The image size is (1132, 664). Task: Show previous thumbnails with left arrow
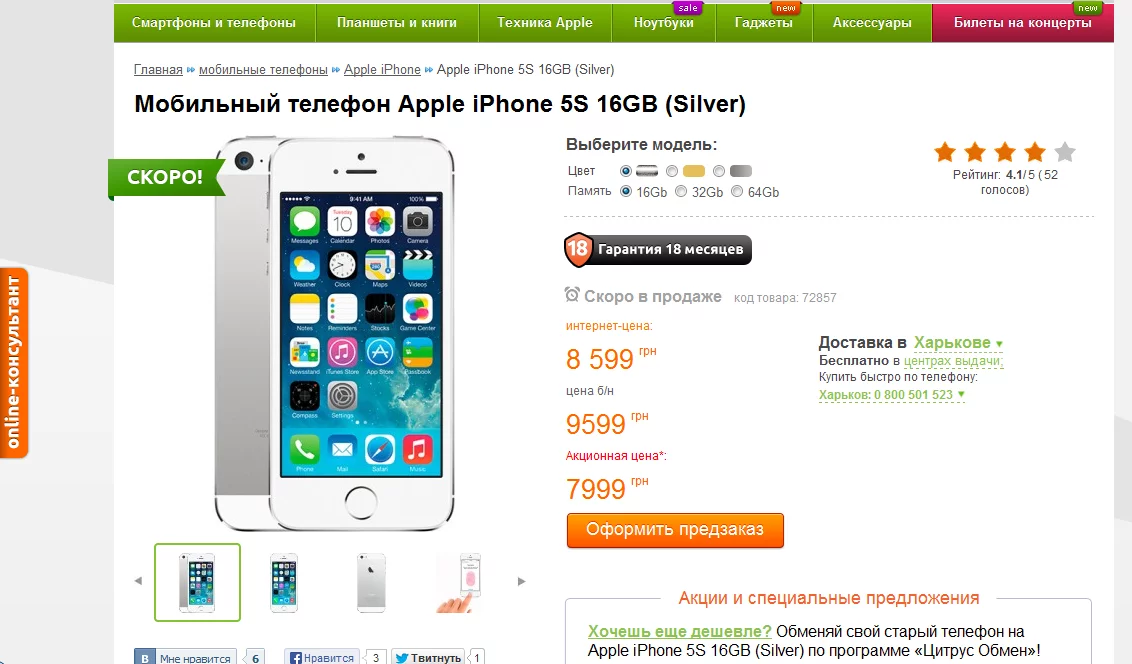(x=139, y=581)
